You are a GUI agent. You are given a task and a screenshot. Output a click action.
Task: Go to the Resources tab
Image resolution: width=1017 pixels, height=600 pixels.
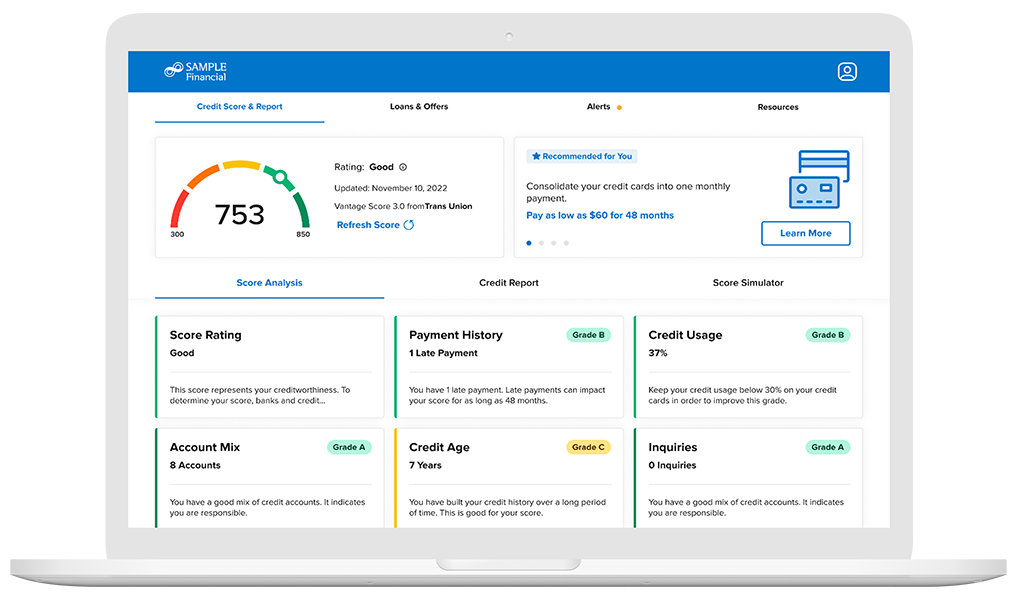pyautogui.click(x=777, y=107)
